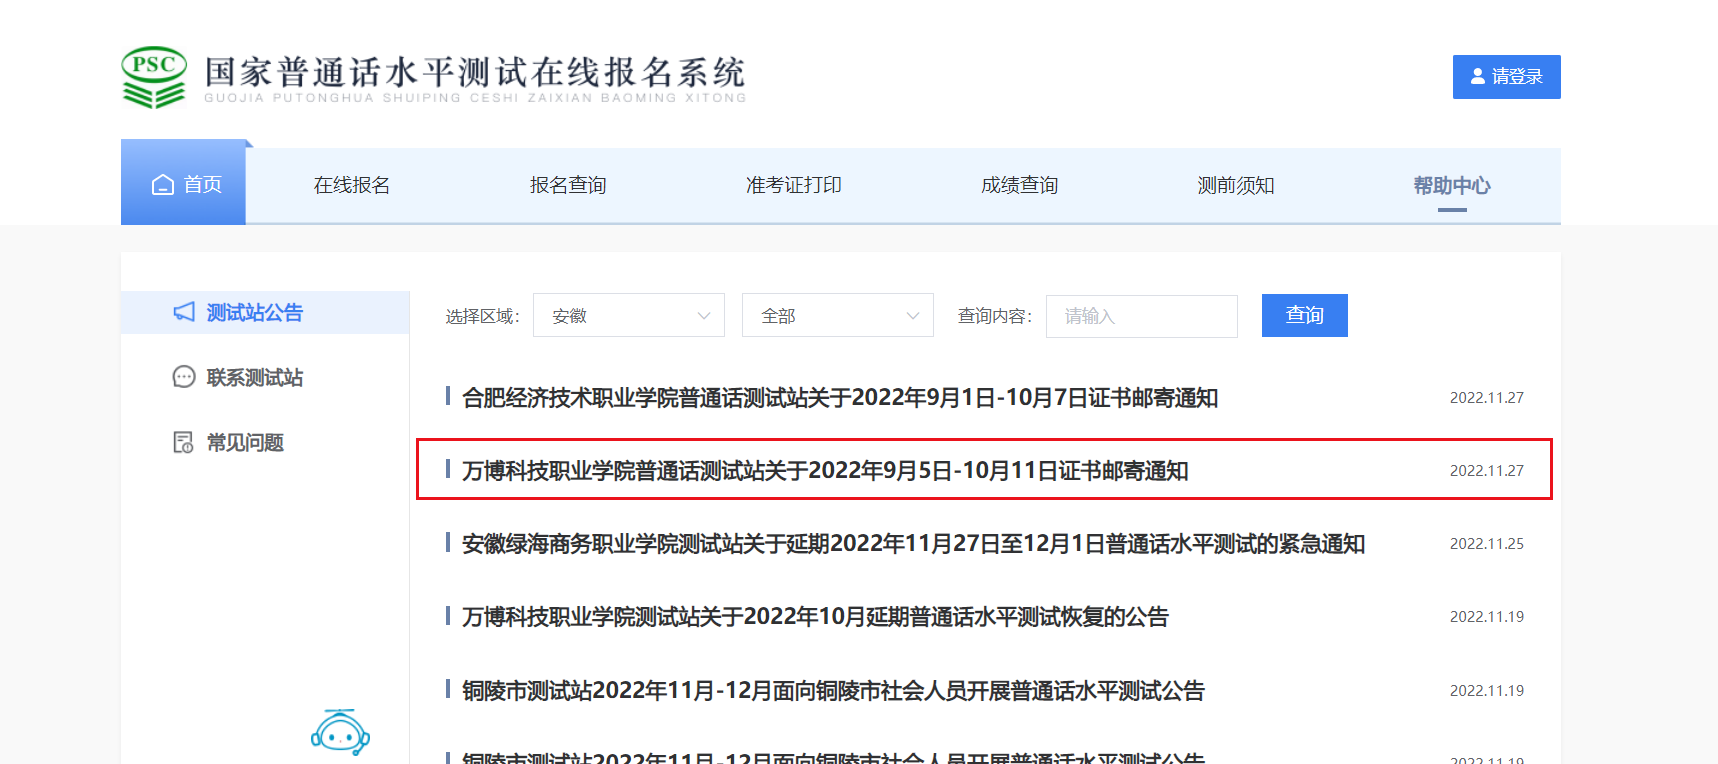Click the 查询内容 label
This screenshot has width=1718, height=764.
(x=995, y=316)
